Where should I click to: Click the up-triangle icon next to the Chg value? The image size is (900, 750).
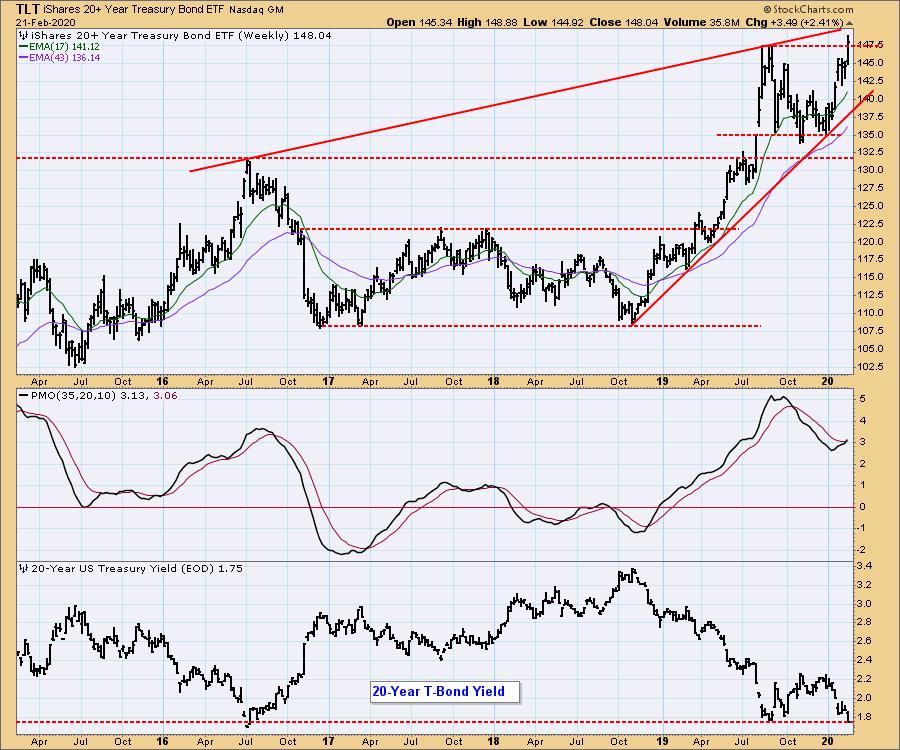[x=849, y=23]
